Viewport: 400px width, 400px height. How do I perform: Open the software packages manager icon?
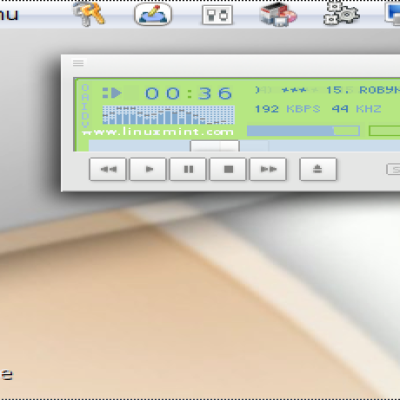278,14
